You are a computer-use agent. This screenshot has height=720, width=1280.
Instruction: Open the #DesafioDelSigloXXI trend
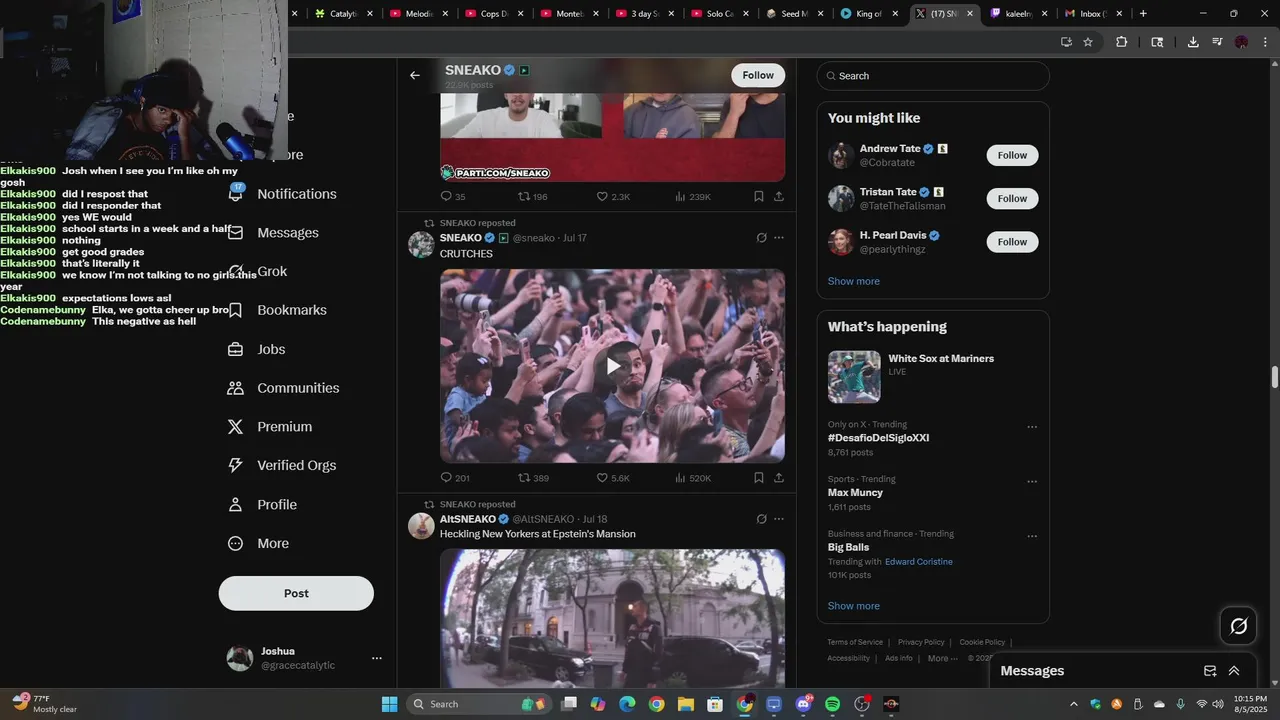coord(878,438)
